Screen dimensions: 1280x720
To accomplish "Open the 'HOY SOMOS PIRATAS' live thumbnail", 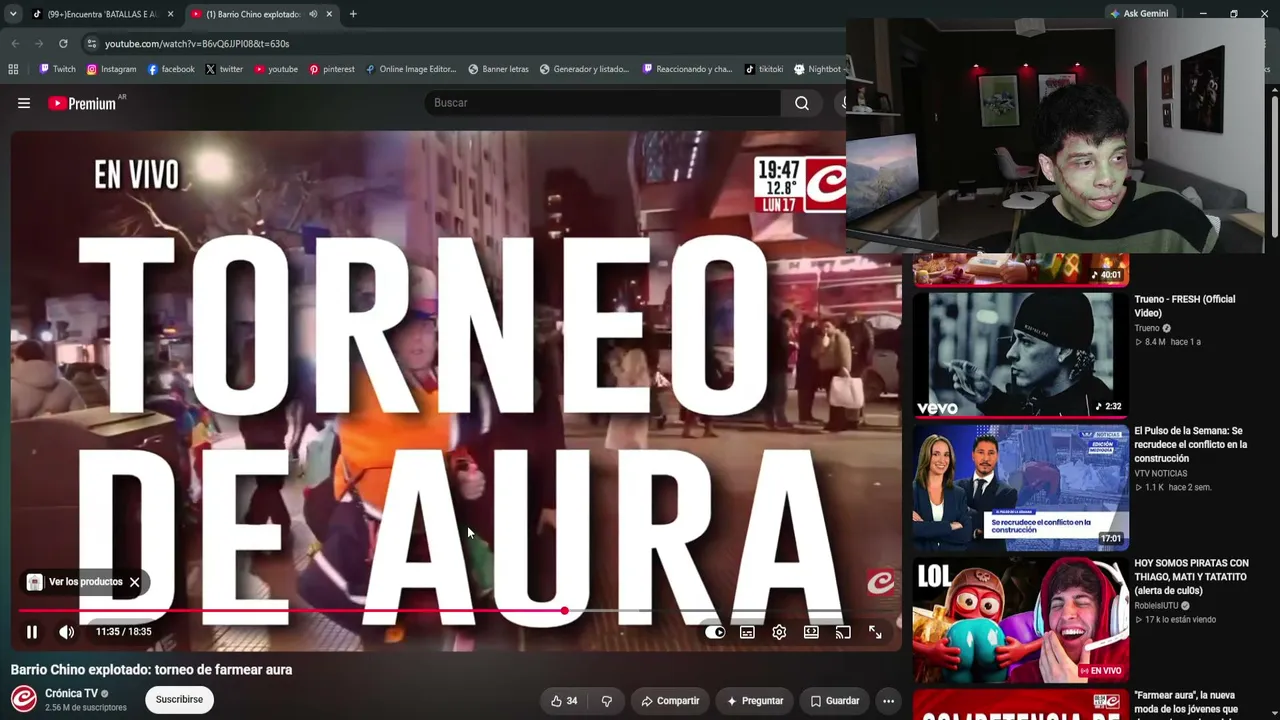I will coord(1021,620).
